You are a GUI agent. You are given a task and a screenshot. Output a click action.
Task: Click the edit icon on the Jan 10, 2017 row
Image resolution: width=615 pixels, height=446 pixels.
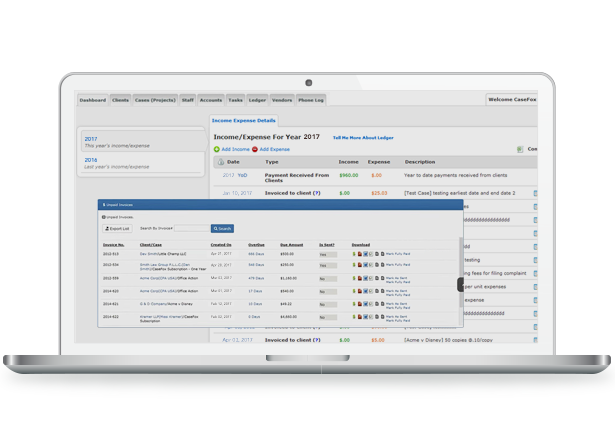coord(535,193)
